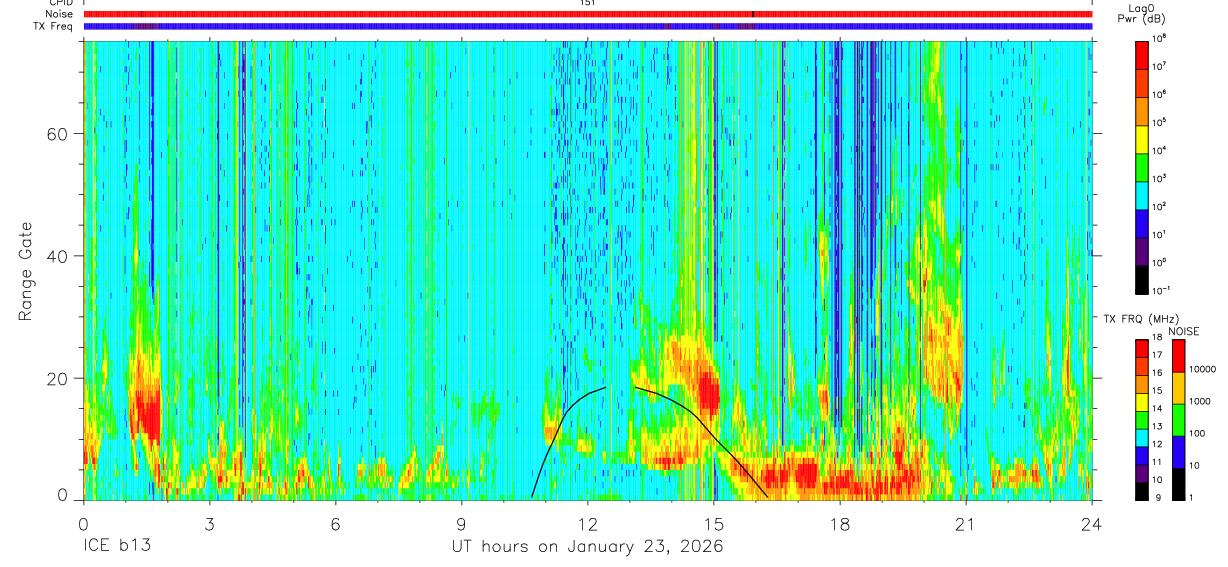Pick the blue segment of the NOISE colorbar
The image size is (1228, 567).
pyautogui.click(x=1181, y=450)
